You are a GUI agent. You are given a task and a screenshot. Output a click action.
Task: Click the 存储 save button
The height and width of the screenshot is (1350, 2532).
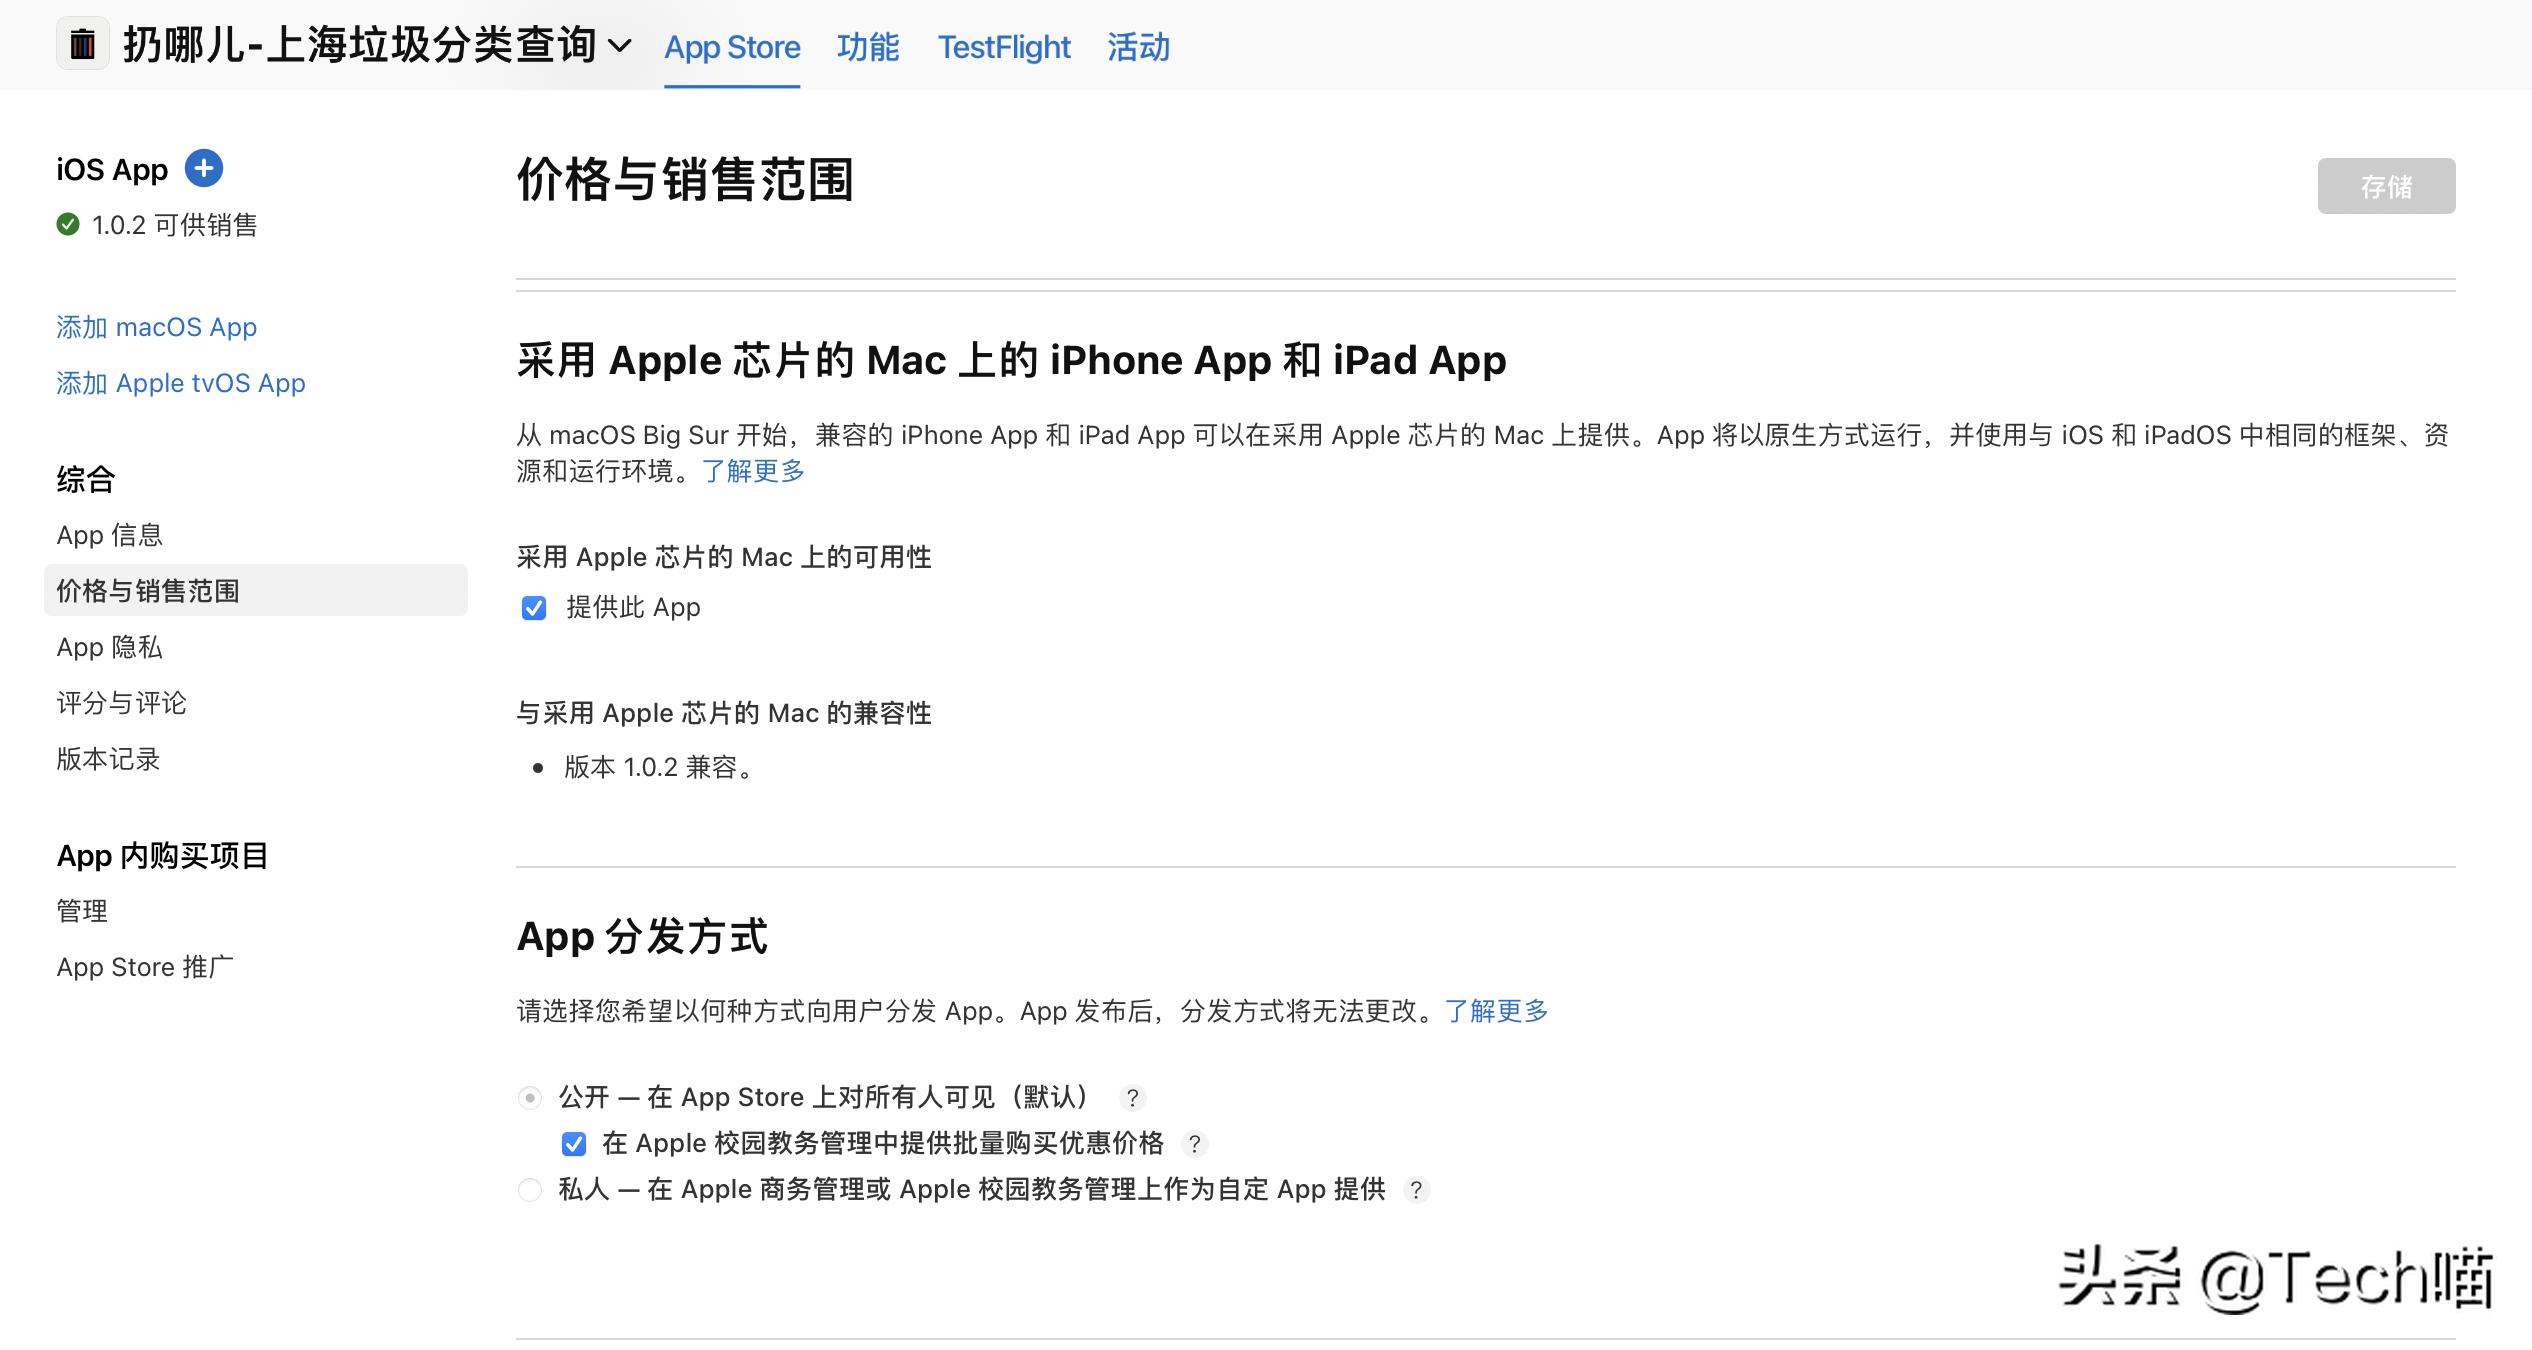point(2385,185)
